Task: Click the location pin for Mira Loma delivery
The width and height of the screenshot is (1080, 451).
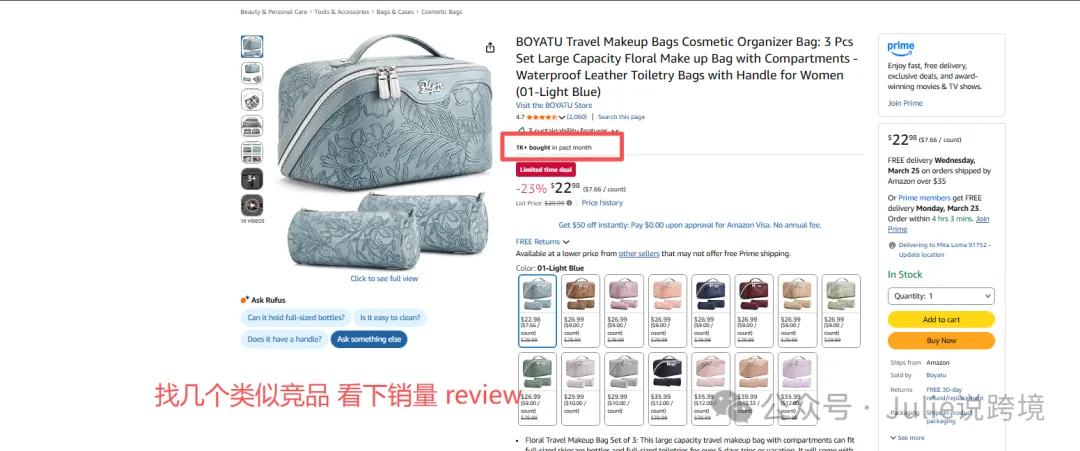Action: coord(892,245)
